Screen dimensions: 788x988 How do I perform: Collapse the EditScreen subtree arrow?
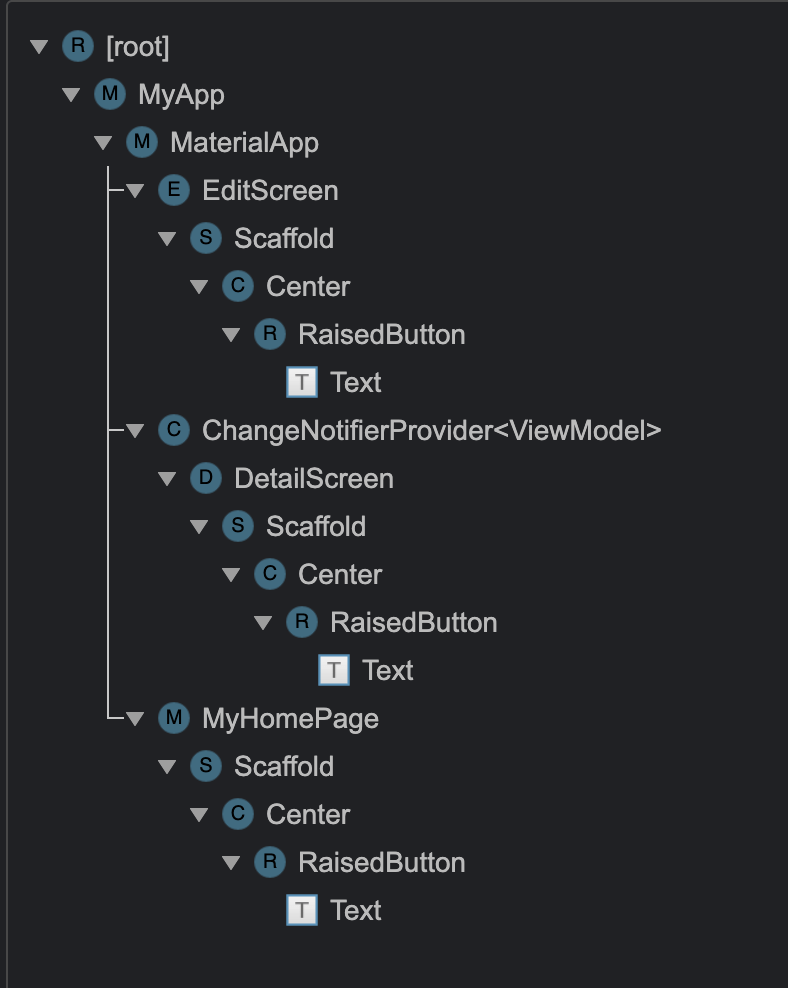coord(135,190)
